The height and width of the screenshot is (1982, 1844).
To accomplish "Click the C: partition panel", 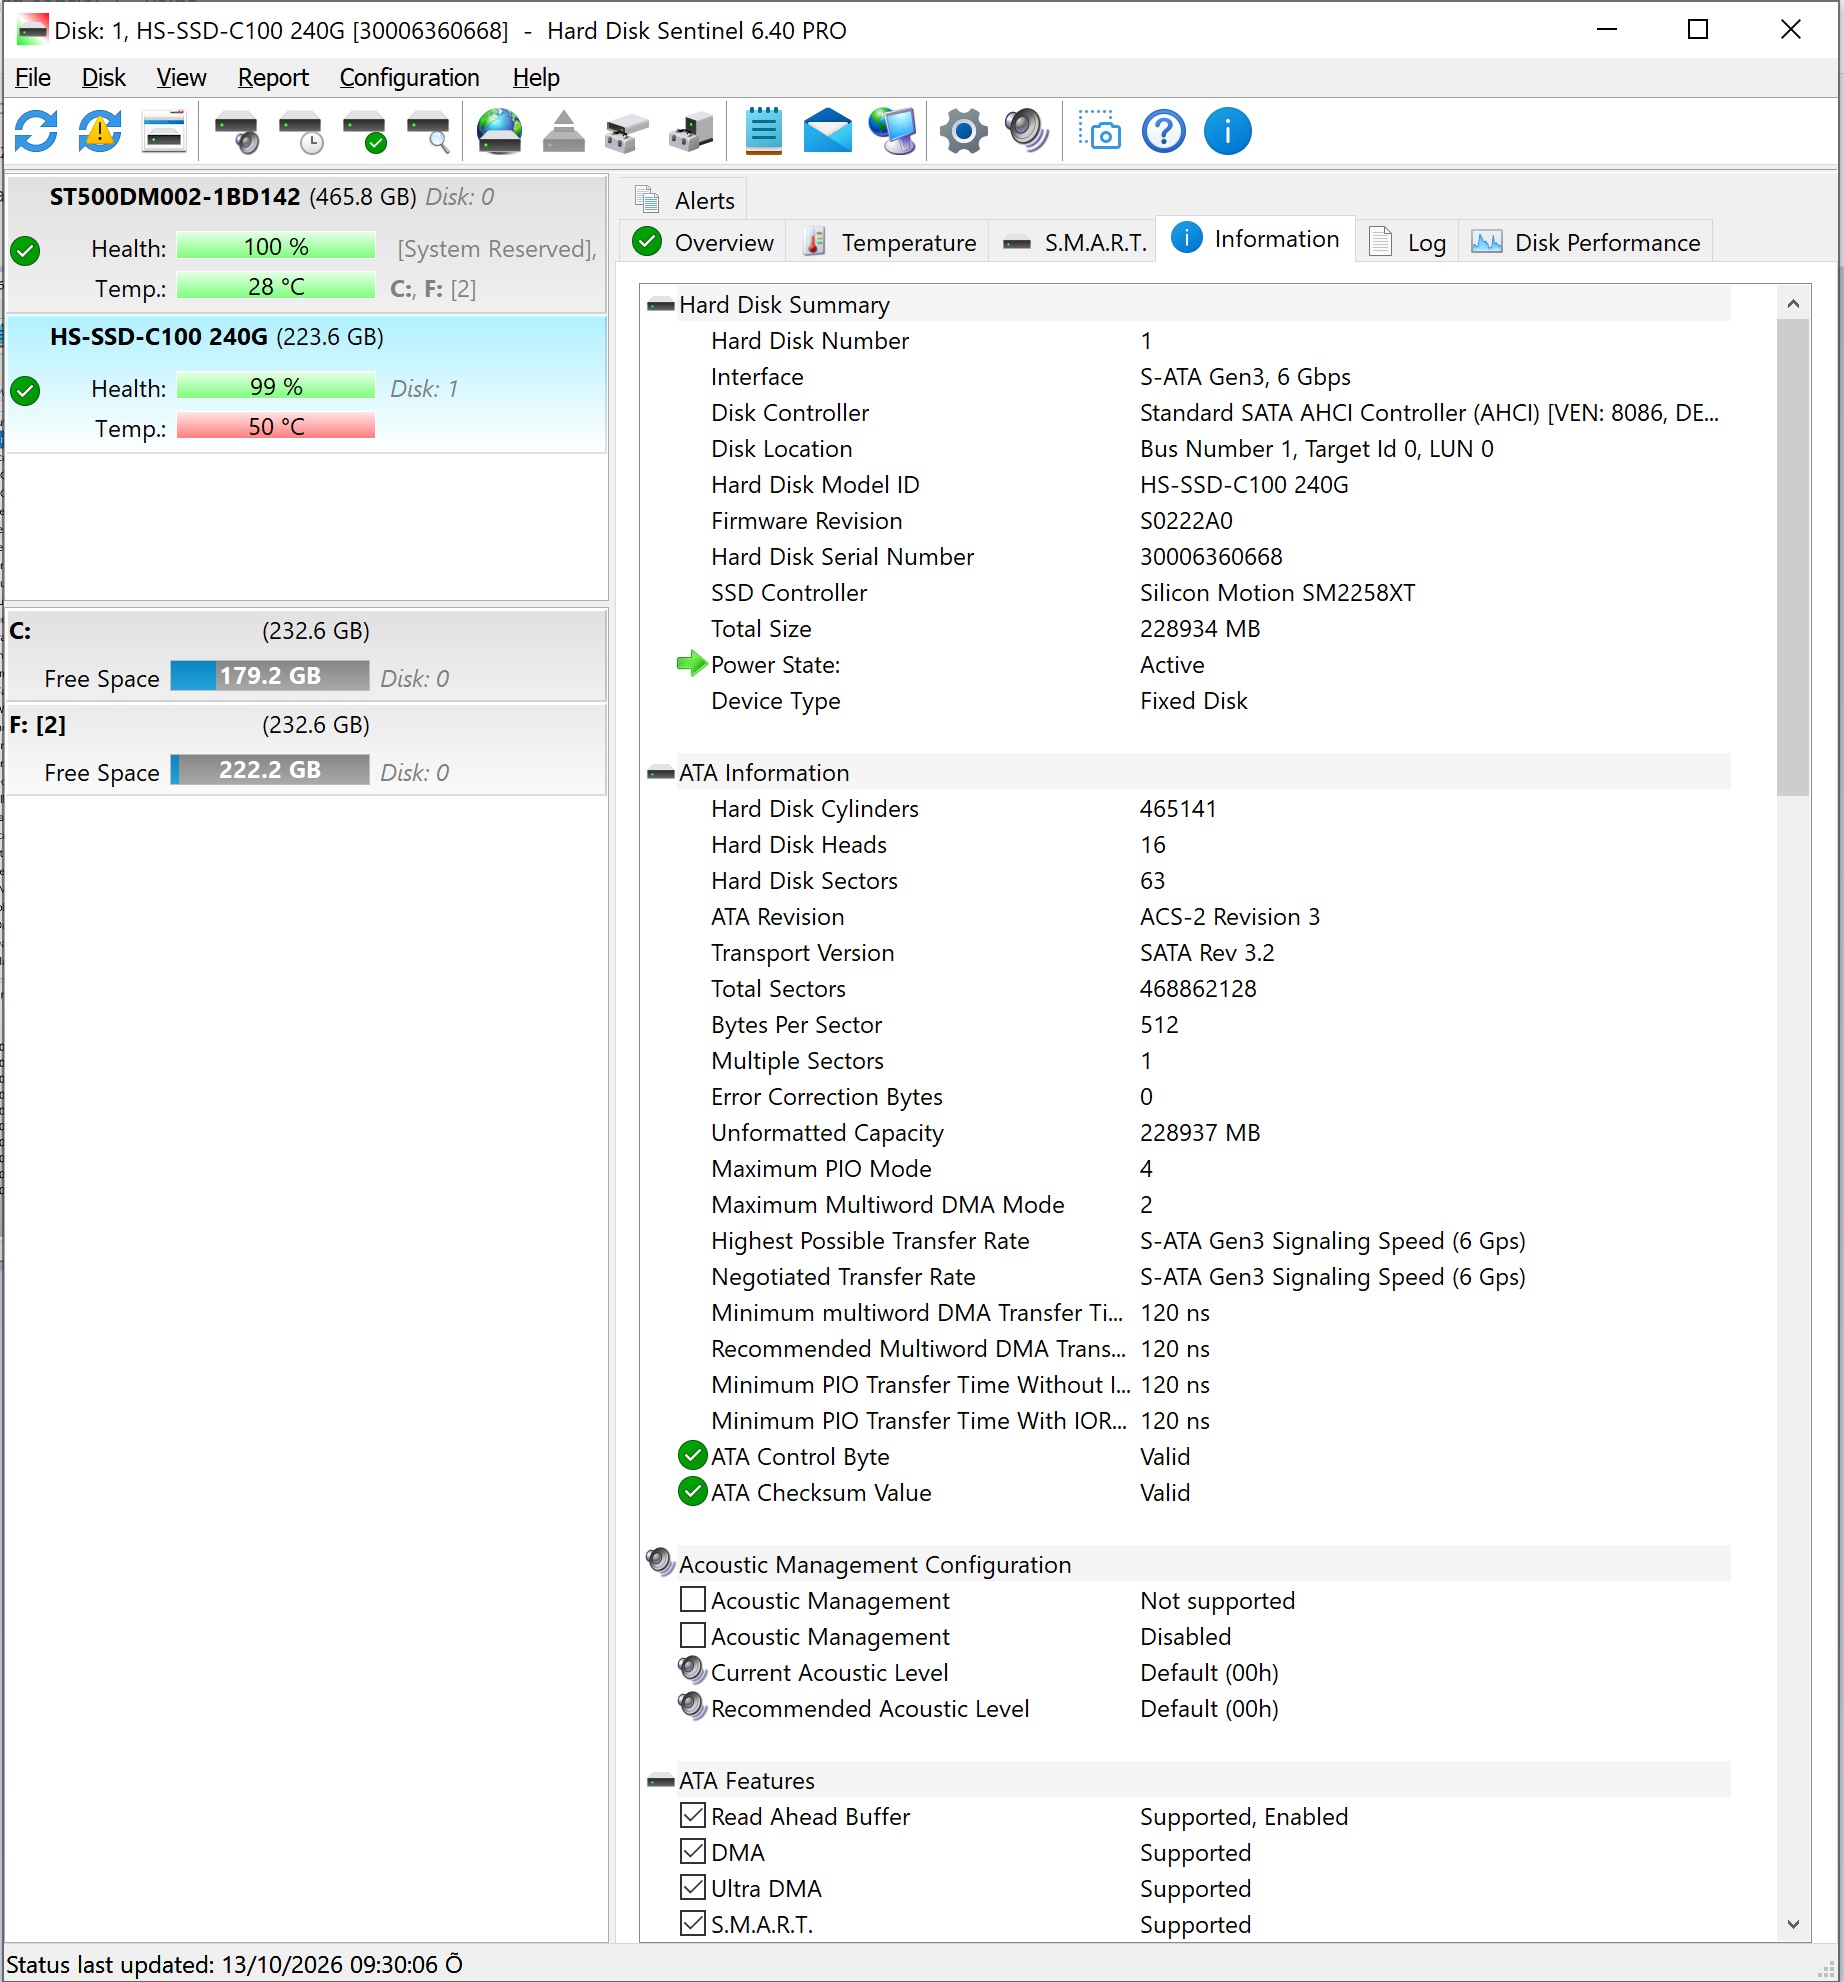I will 306,655.
